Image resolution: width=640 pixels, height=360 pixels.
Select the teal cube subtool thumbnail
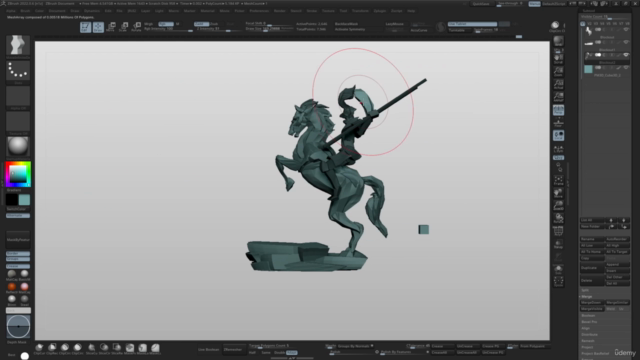[x=588, y=69]
